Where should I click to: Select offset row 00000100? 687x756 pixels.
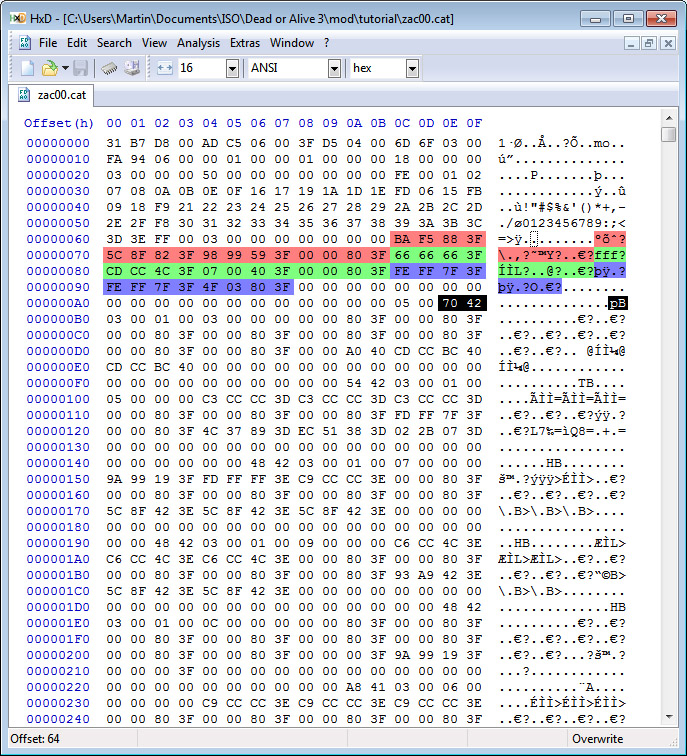click(58, 399)
